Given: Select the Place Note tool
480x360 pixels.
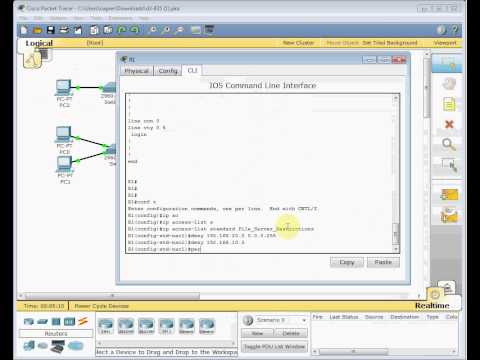Looking at the screenshot, I should [449, 105].
